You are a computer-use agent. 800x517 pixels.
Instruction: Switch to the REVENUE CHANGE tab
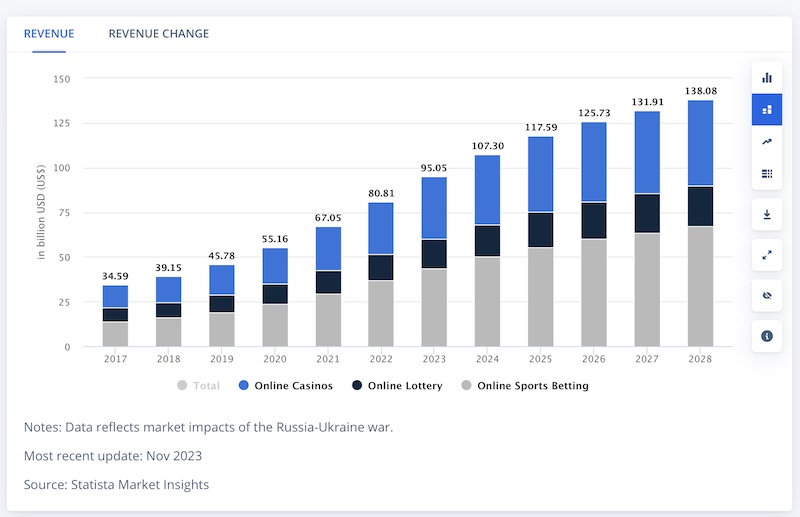(x=159, y=34)
